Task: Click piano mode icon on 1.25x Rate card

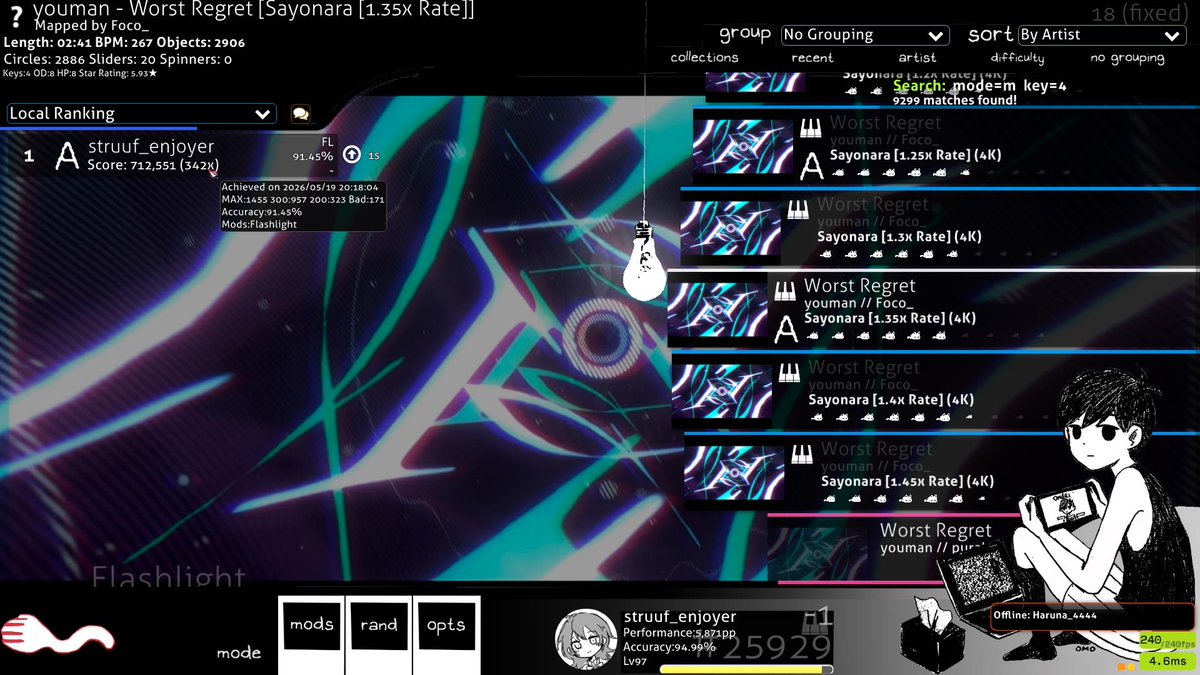Action: pos(810,129)
